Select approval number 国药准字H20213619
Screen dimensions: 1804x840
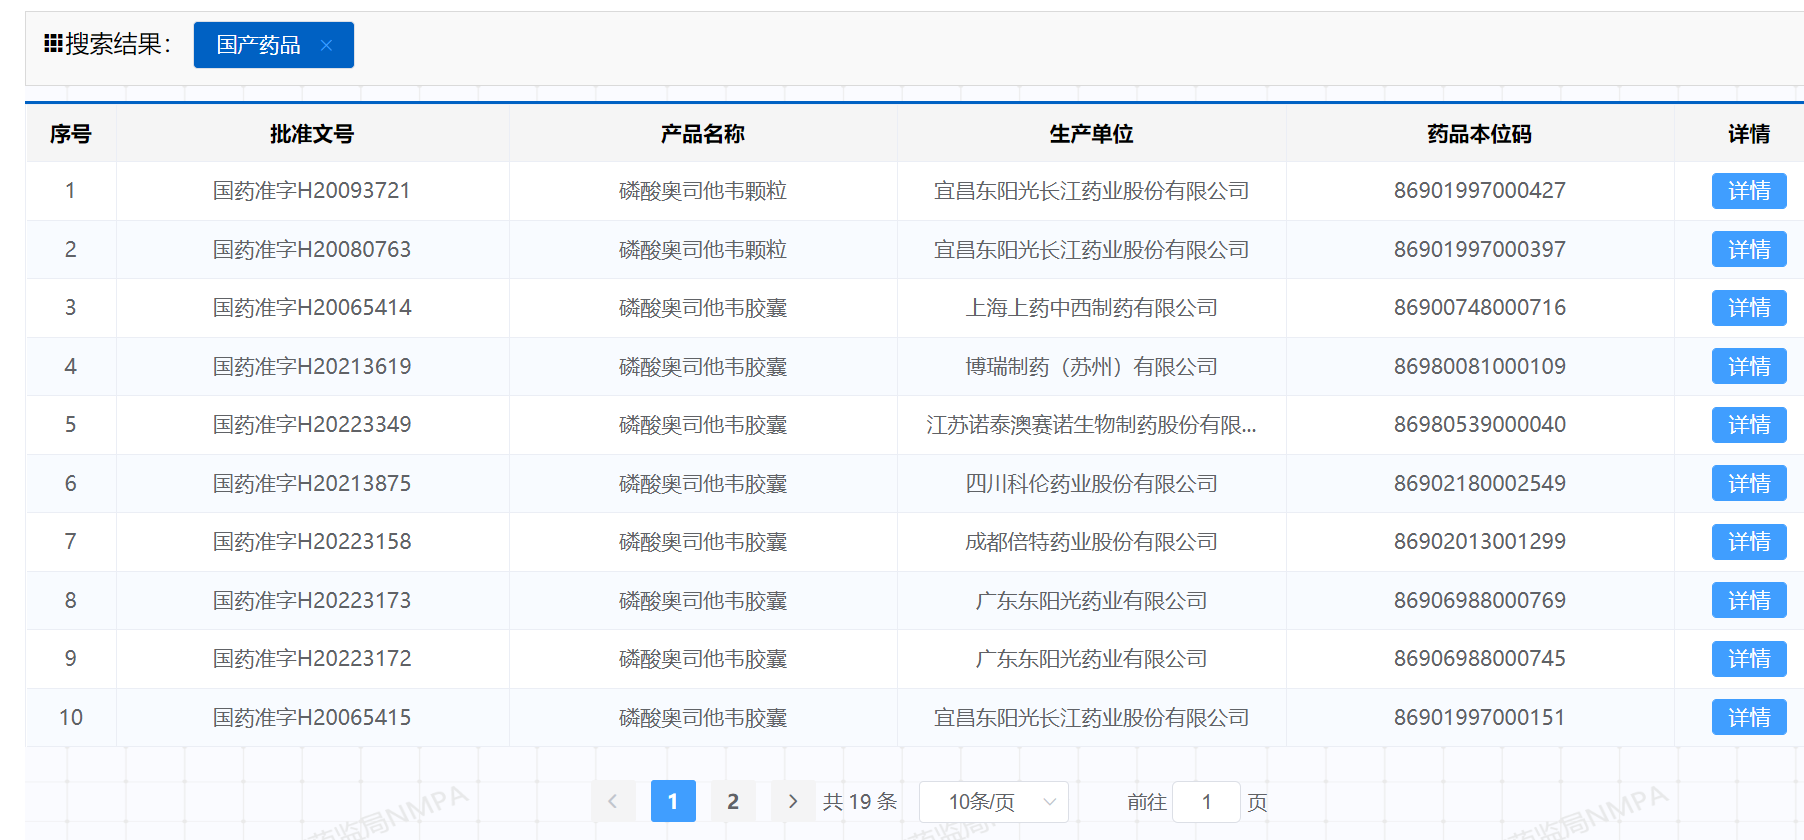pyautogui.click(x=312, y=367)
